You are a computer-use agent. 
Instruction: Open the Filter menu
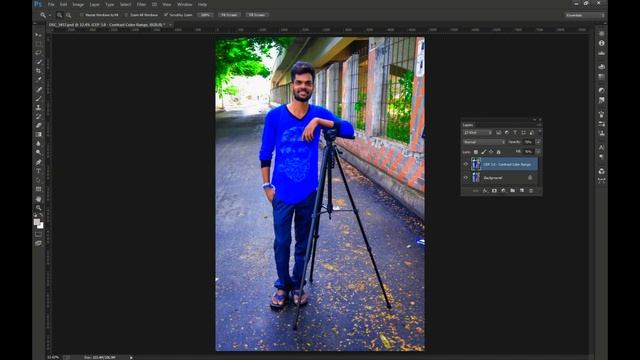pyautogui.click(x=141, y=4)
